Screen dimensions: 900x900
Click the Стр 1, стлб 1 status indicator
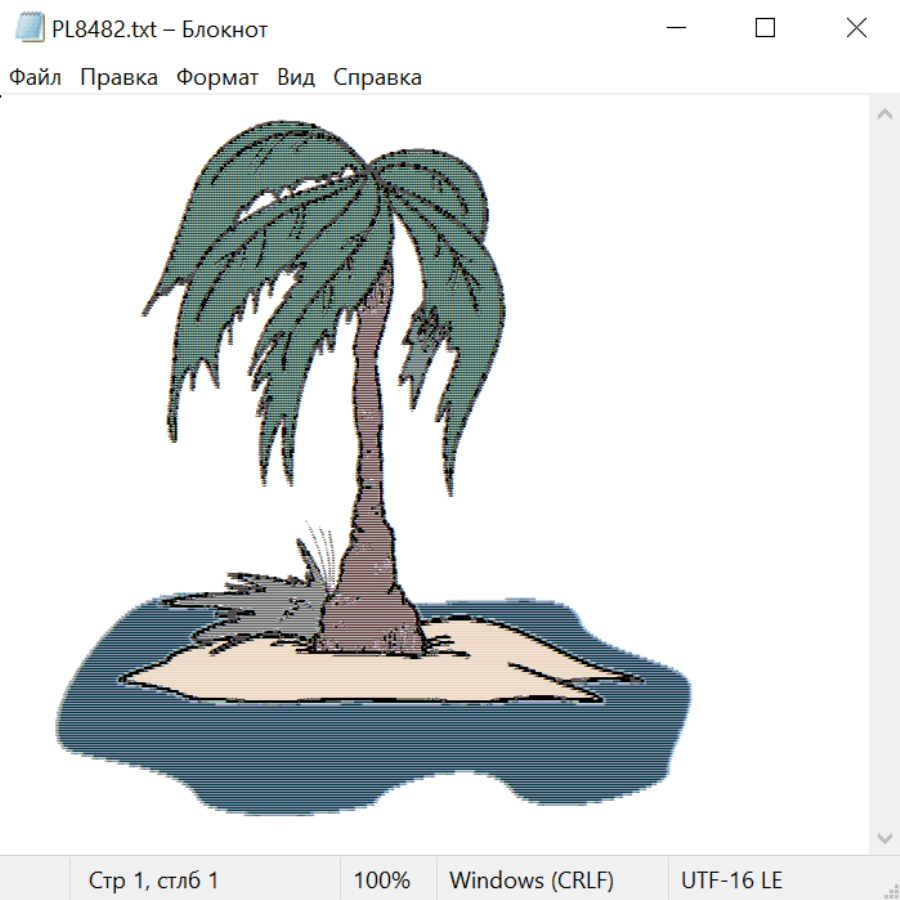tap(153, 881)
